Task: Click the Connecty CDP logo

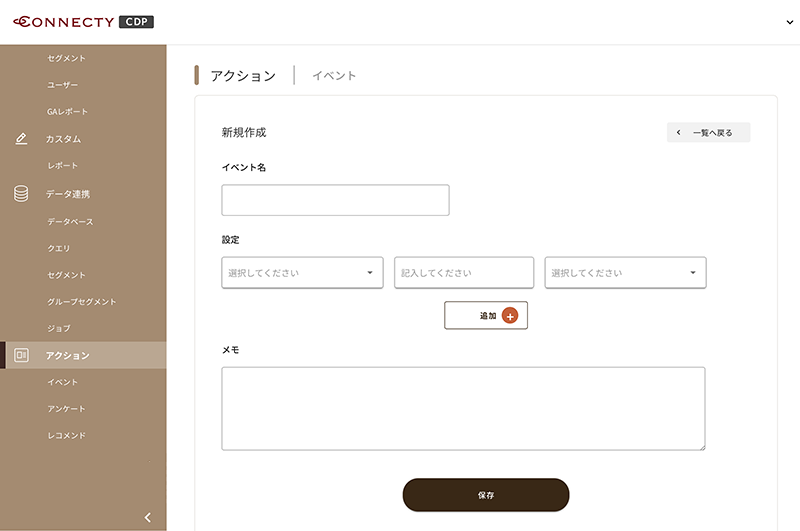Action: 83,22
